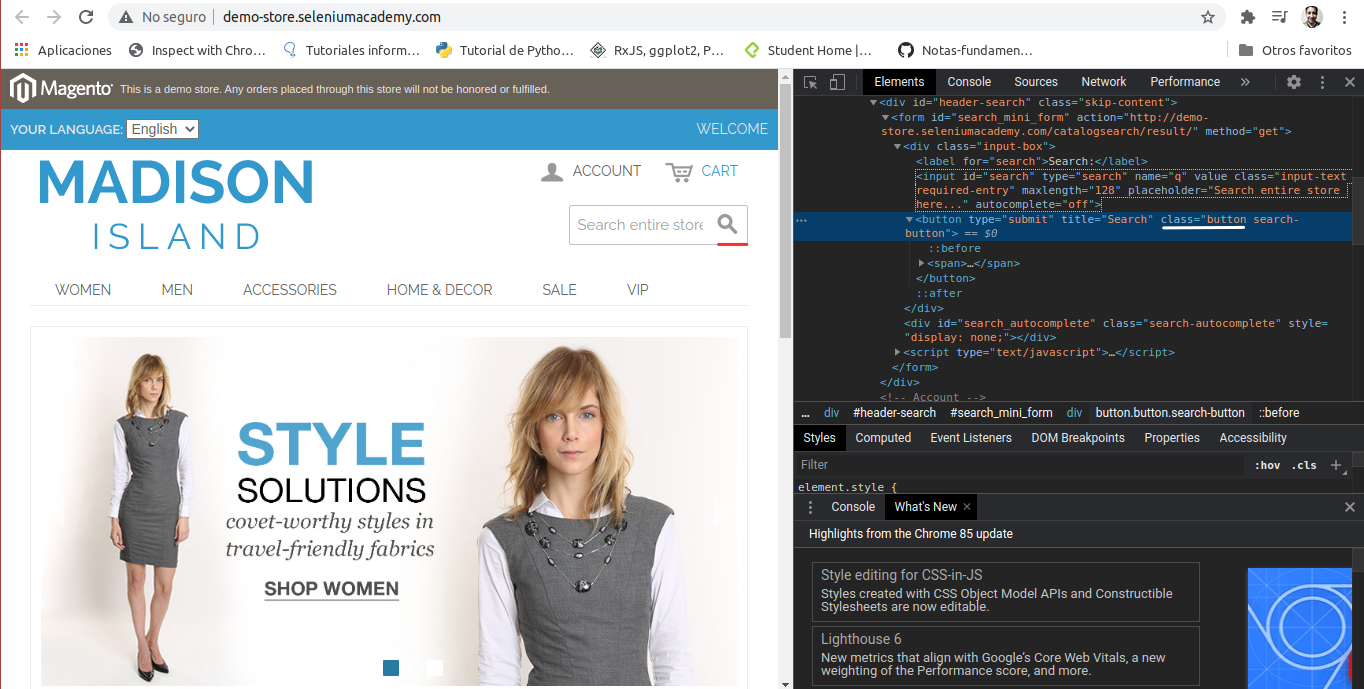Expand the span node
This screenshot has height=689, width=1364.
click(x=922, y=263)
